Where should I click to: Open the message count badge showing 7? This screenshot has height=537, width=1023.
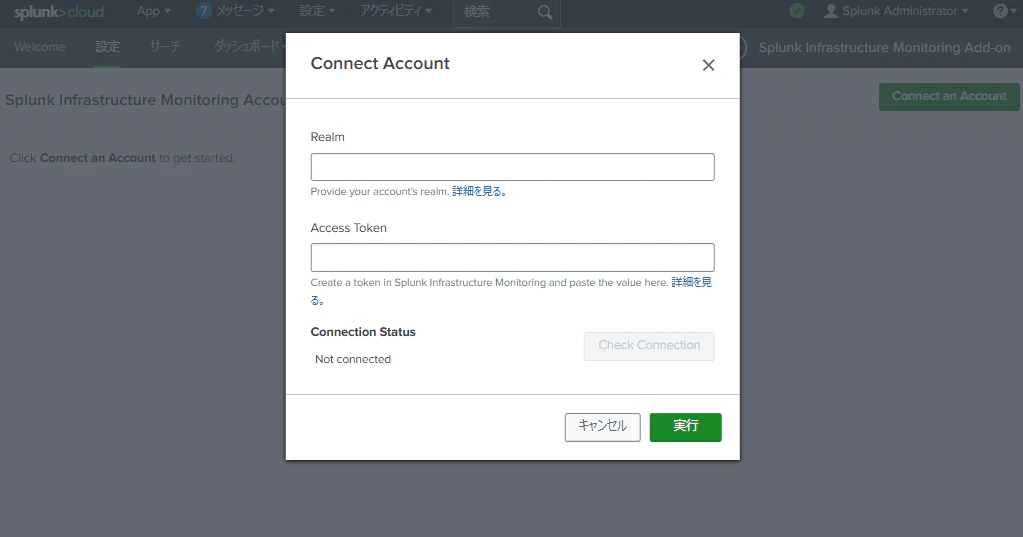[204, 10]
